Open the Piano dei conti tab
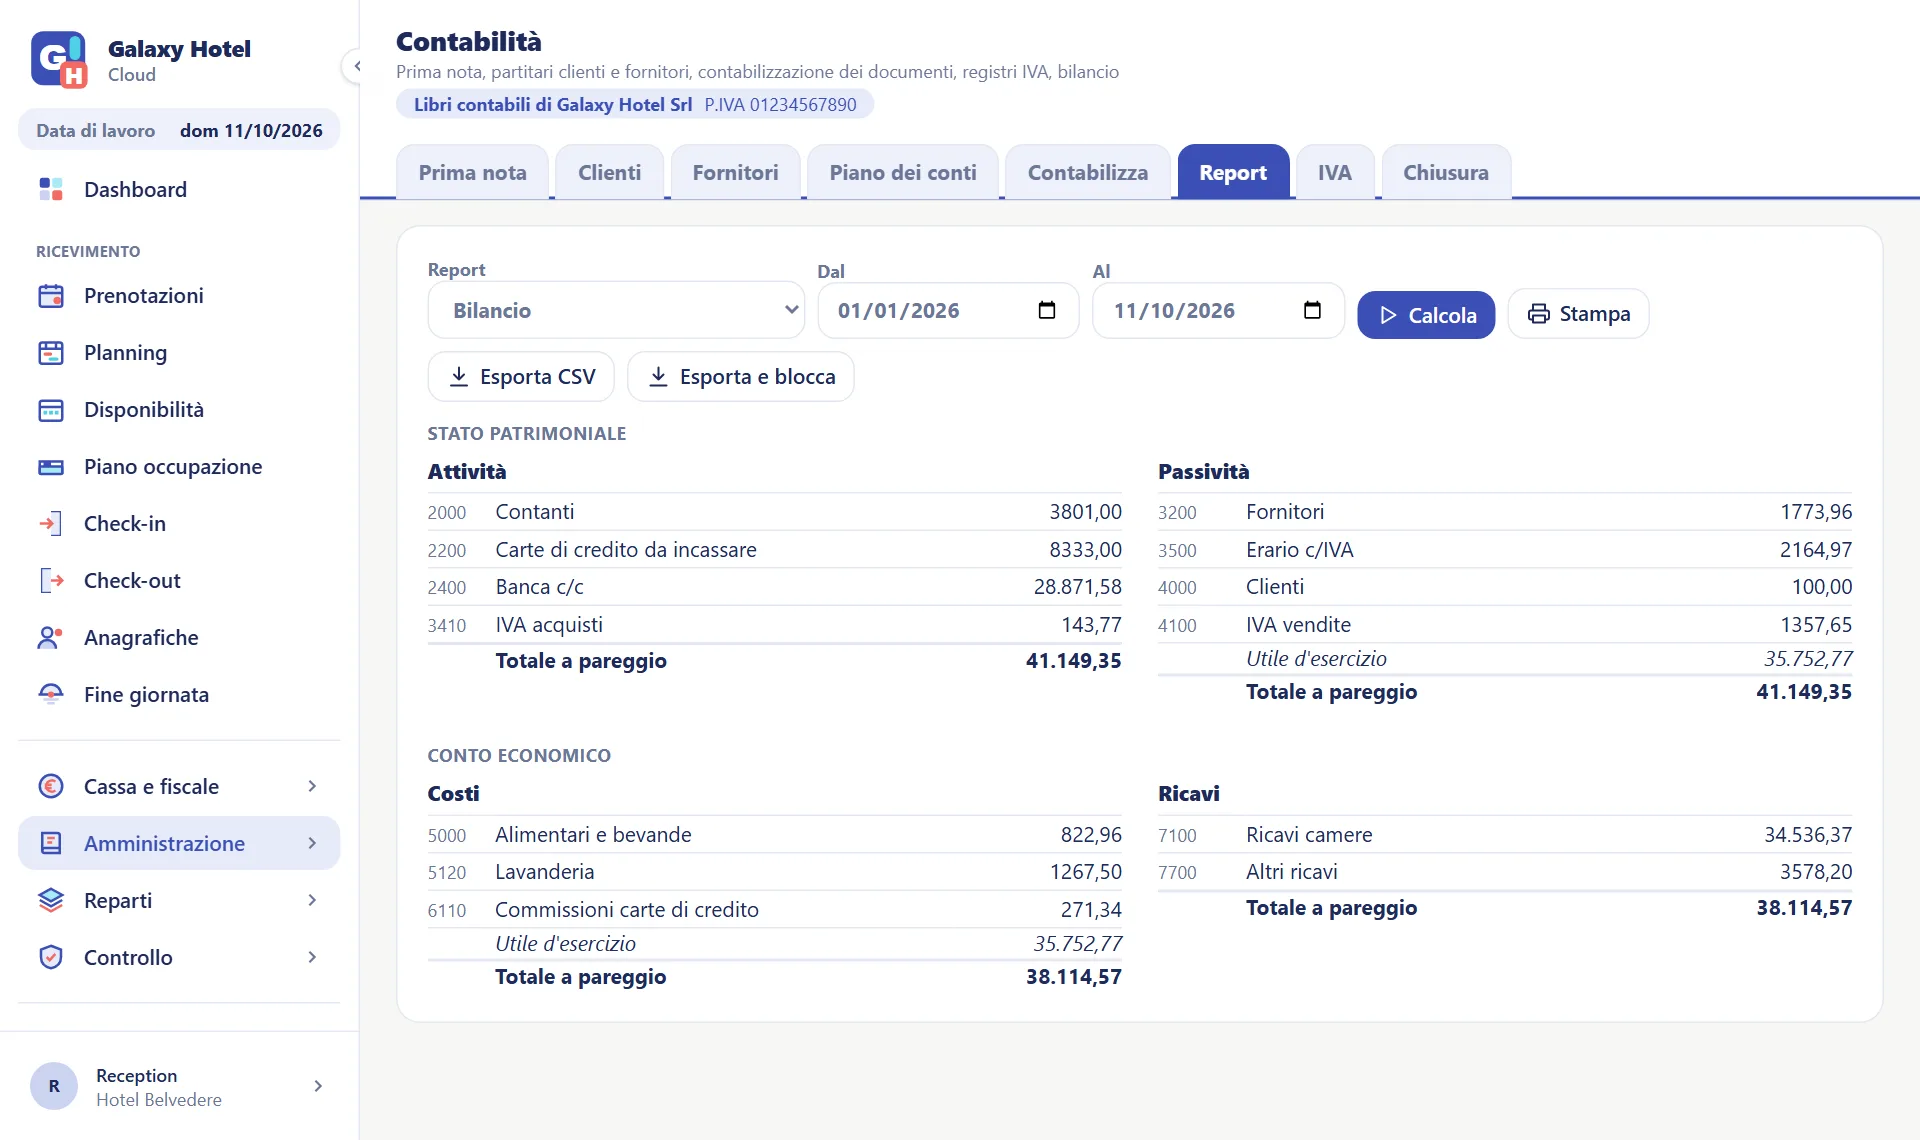The width and height of the screenshot is (1920, 1140). (x=902, y=172)
